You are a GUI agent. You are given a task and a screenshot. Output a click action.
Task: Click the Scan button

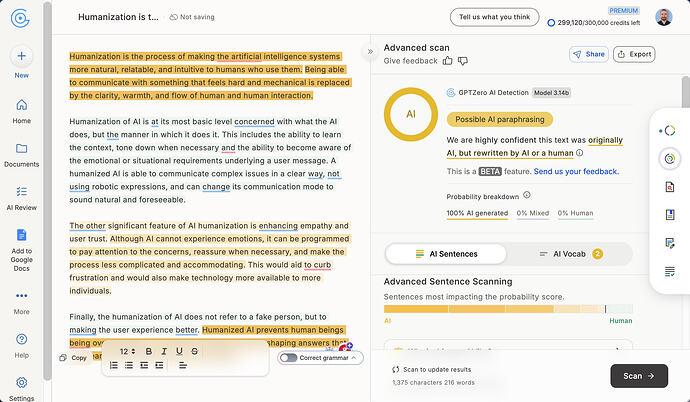tap(639, 376)
